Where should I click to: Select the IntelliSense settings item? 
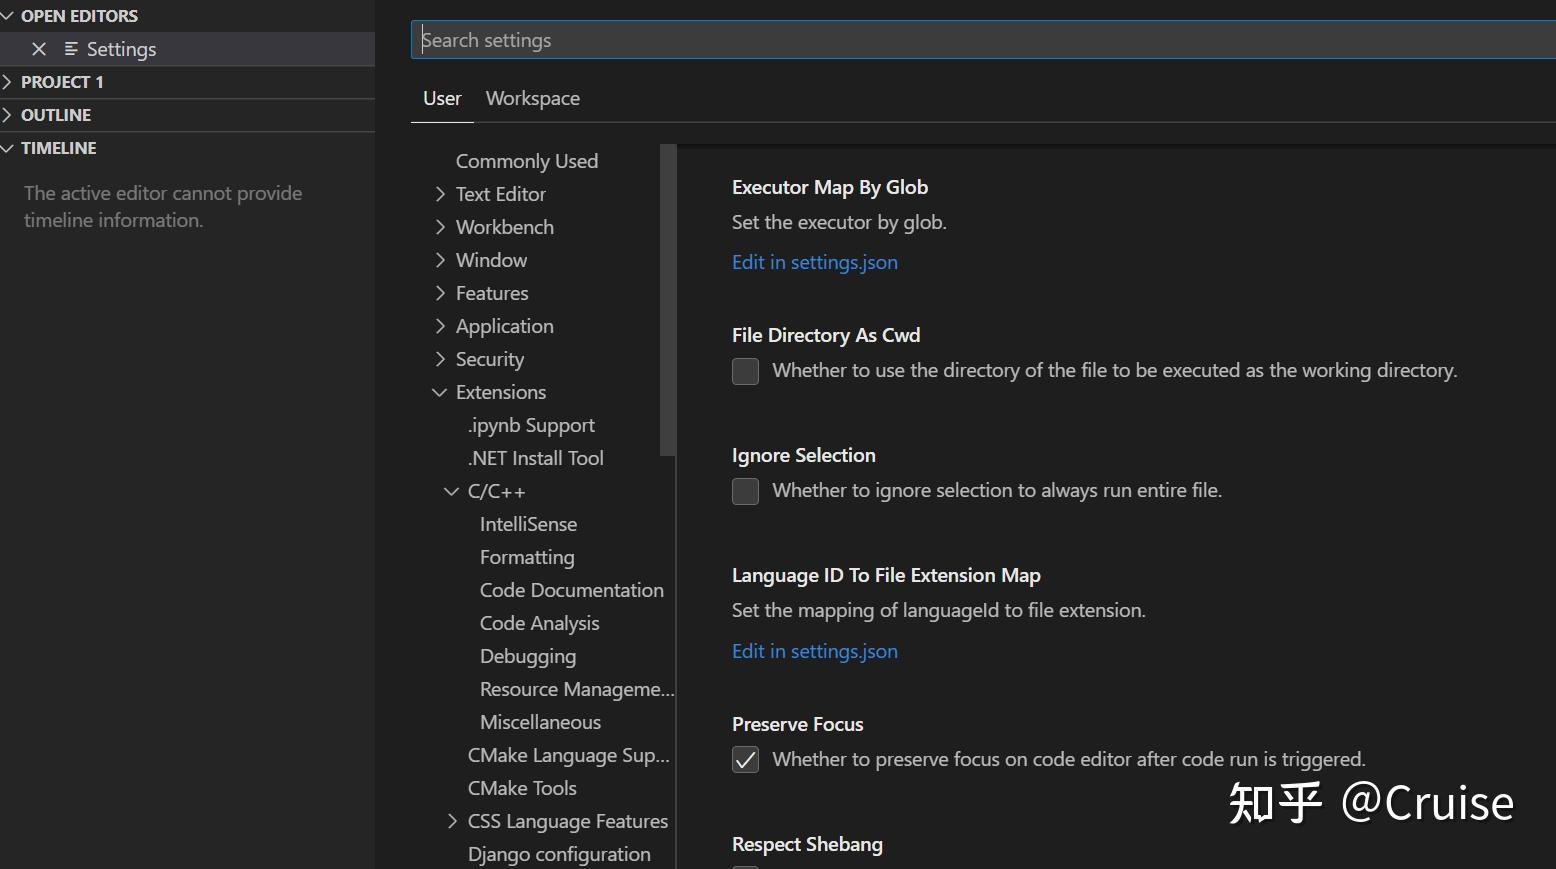pos(529,523)
